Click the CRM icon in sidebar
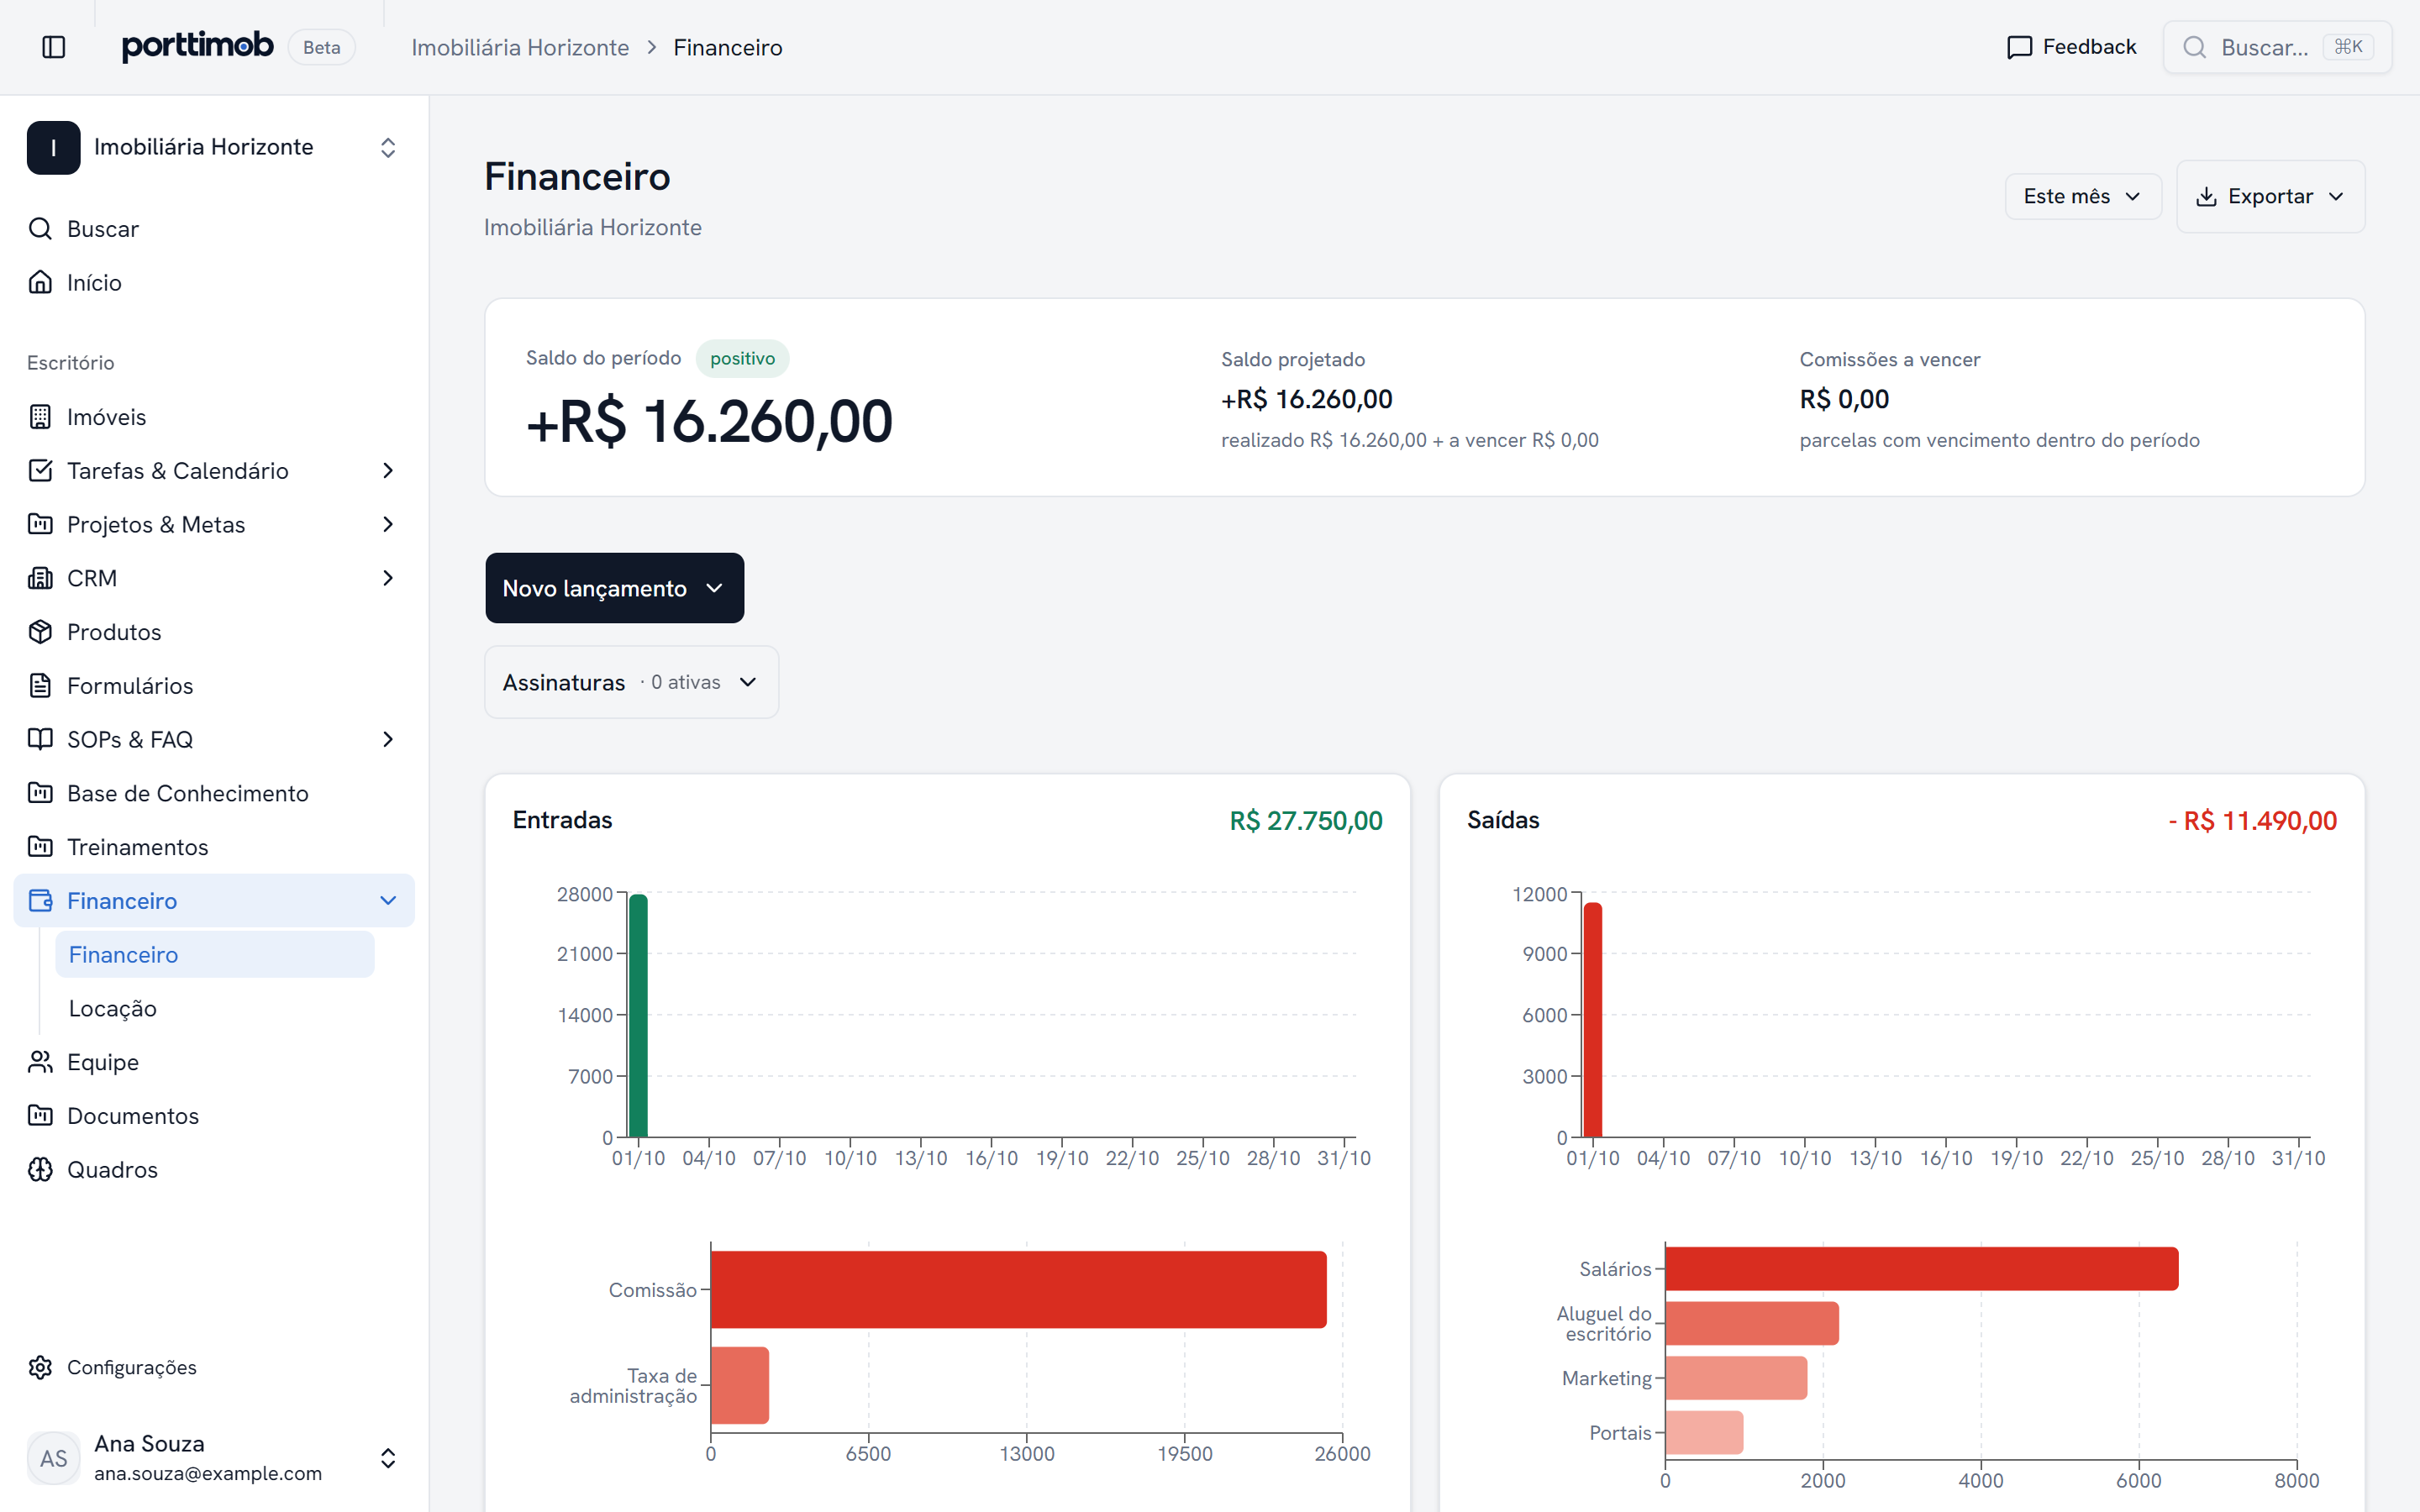 [x=40, y=578]
